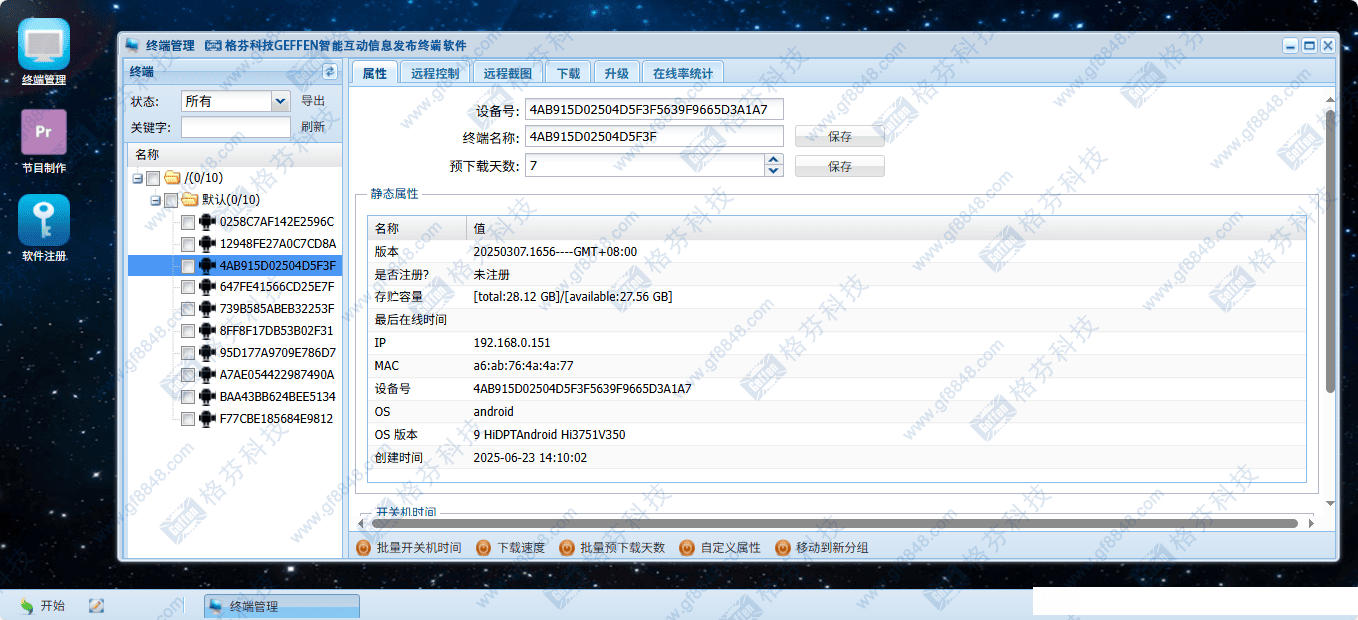The height and width of the screenshot is (620, 1358).
Task: Open the 终端管理 desktop icon
Action: [44, 45]
